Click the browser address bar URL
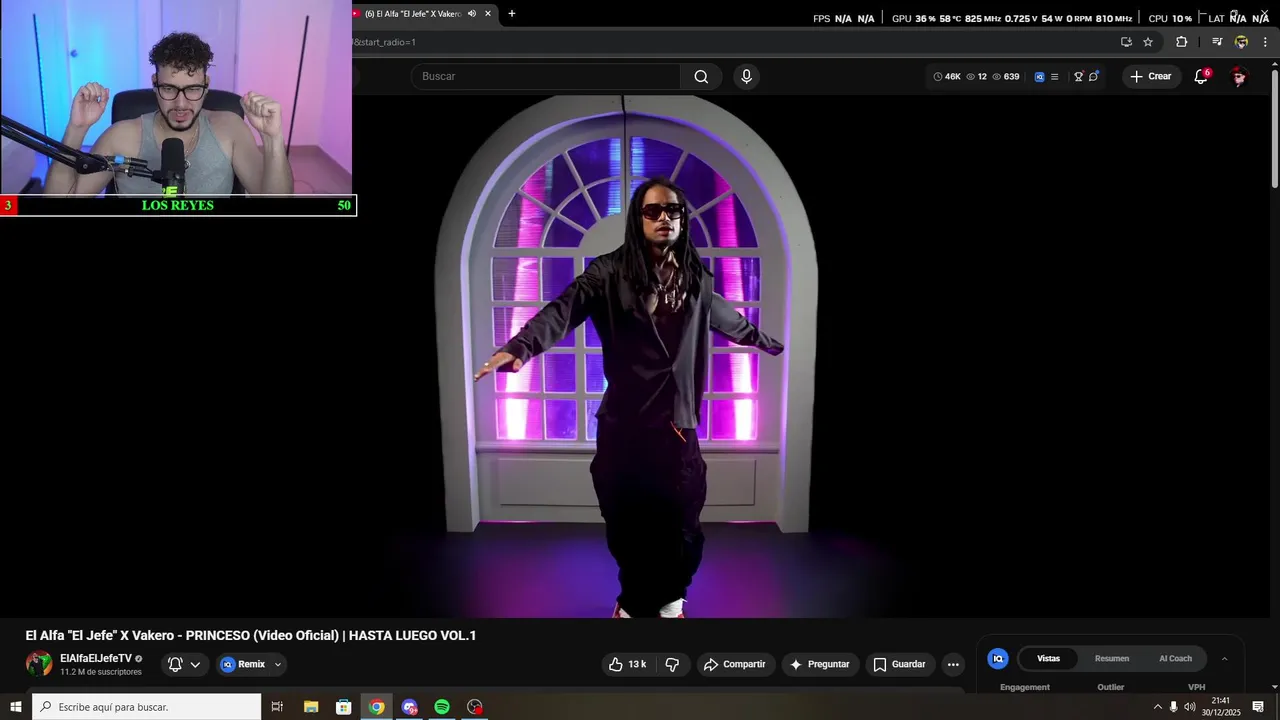The width and height of the screenshot is (1280, 720). [386, 42]
